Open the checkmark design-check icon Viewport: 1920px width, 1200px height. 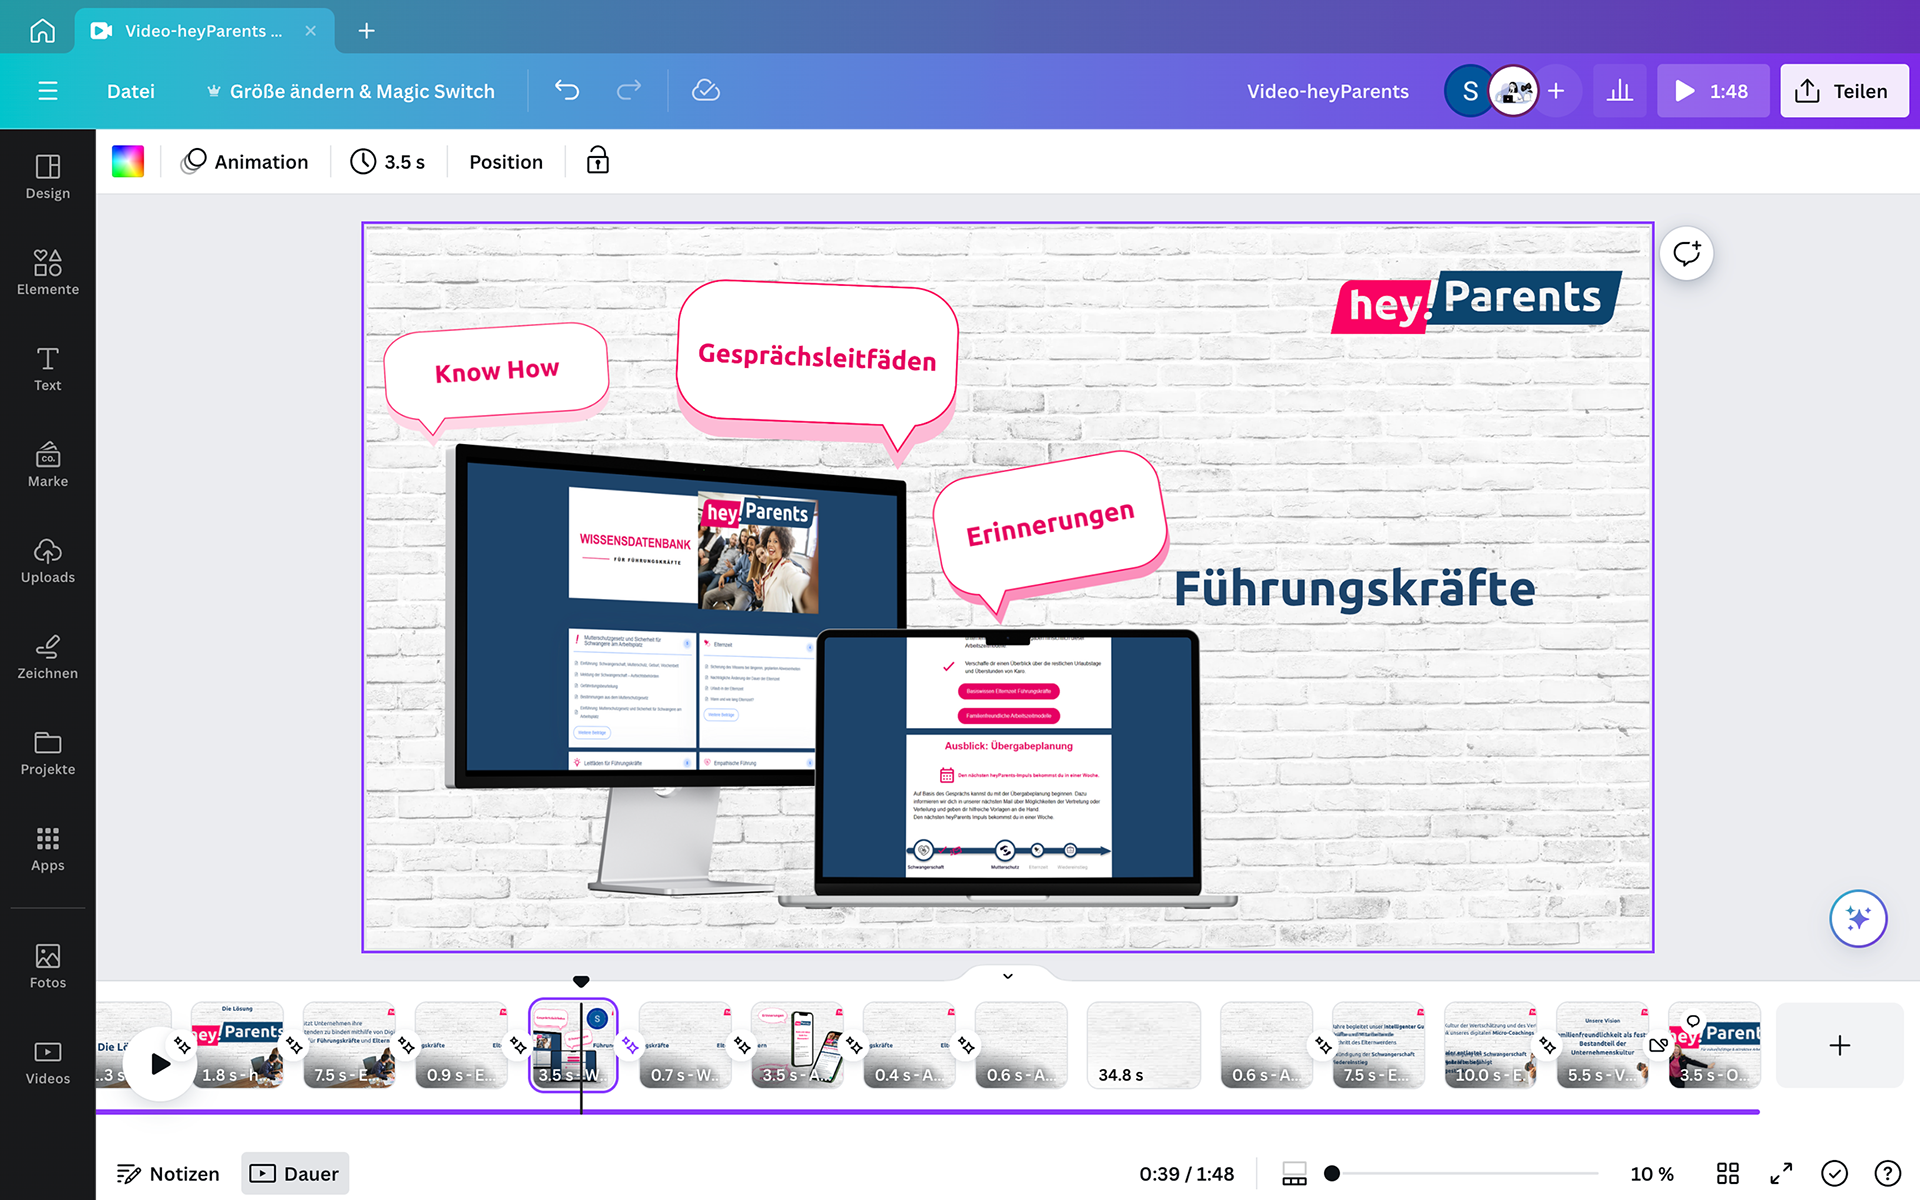click(x=1834, y=1173)
